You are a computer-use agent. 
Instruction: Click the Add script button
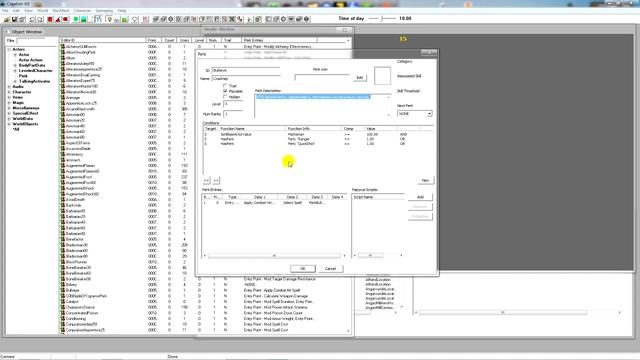420,197
